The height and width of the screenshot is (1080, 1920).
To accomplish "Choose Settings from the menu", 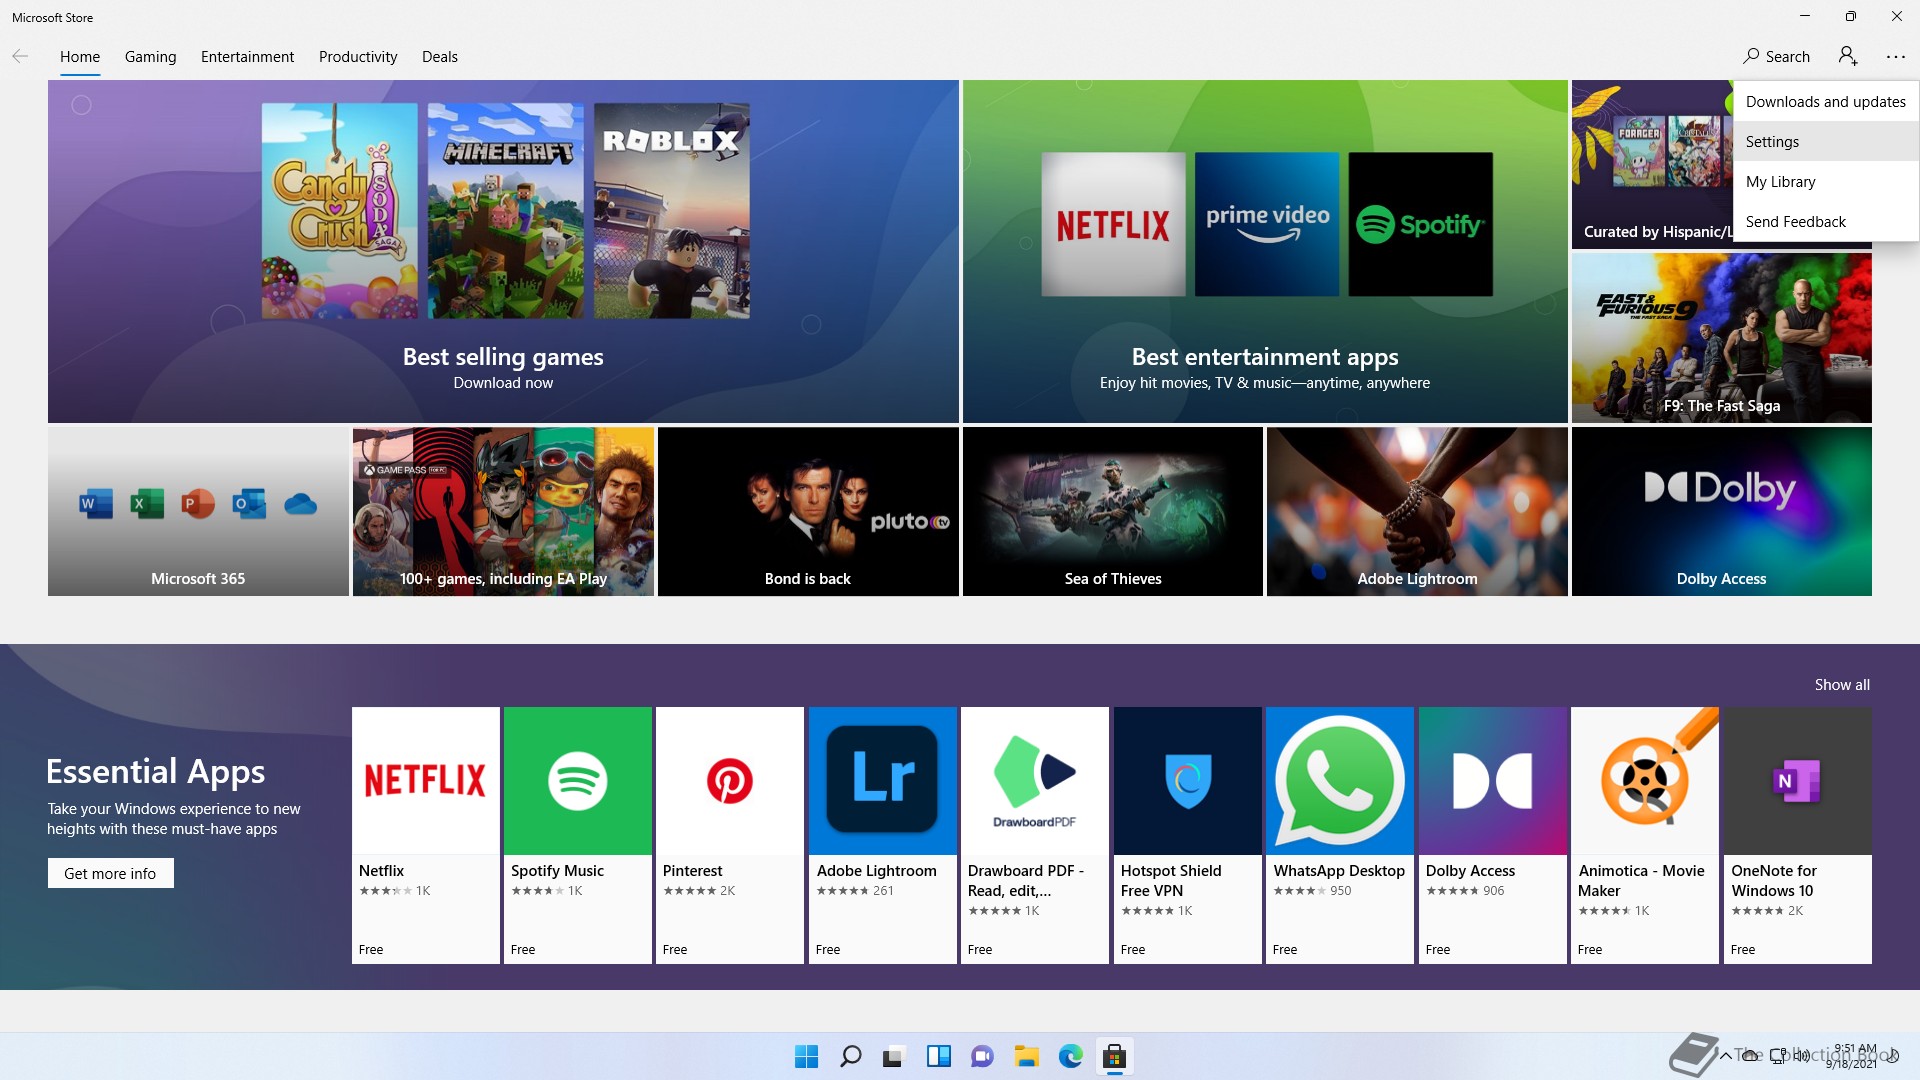I will click(x=1826, y=141).
